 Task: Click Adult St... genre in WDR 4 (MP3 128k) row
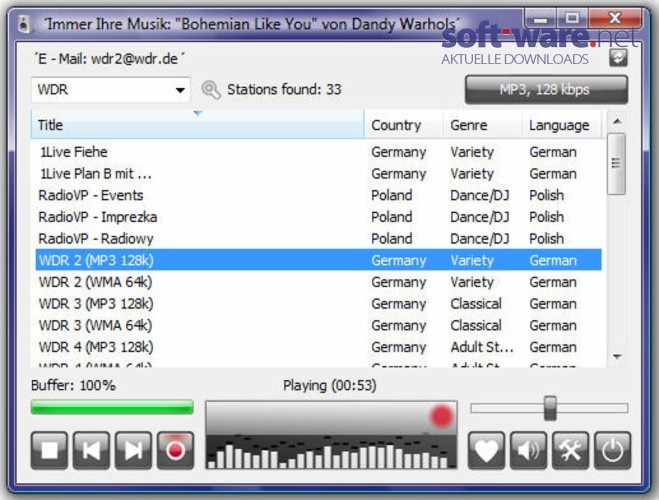482,347
